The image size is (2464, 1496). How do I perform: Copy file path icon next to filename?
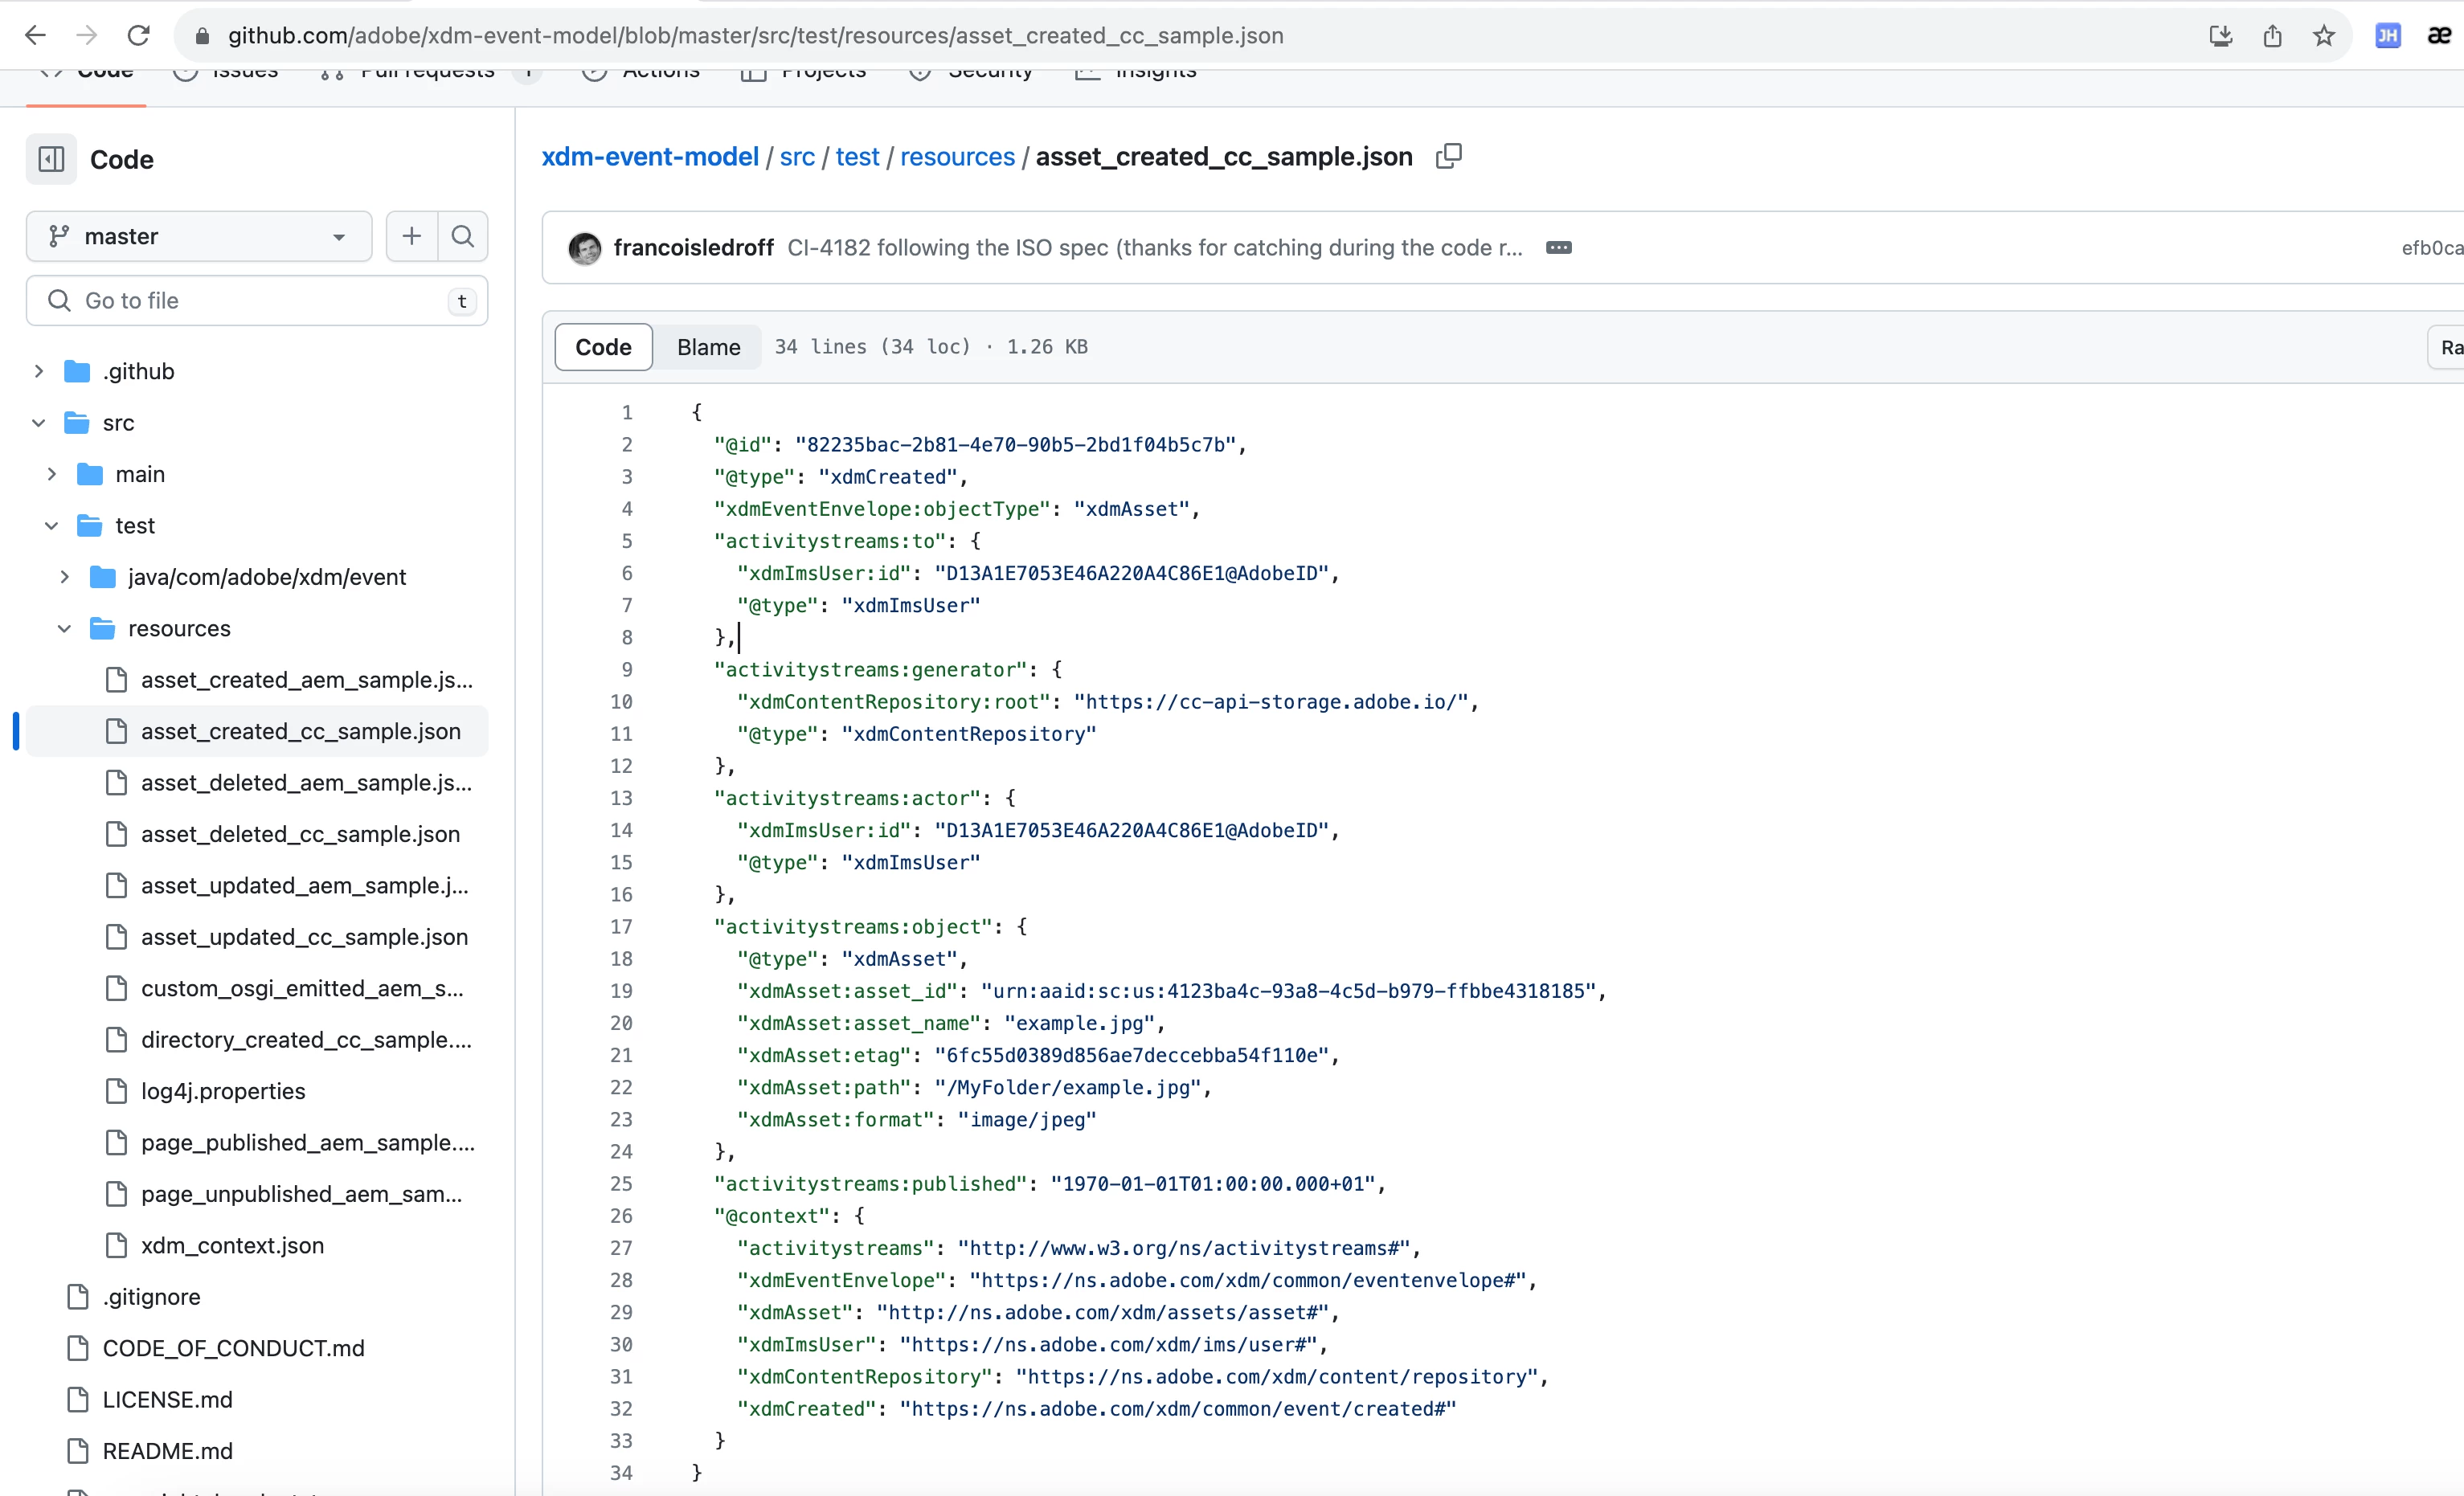pyautogui.click(x=1449, y=156)
